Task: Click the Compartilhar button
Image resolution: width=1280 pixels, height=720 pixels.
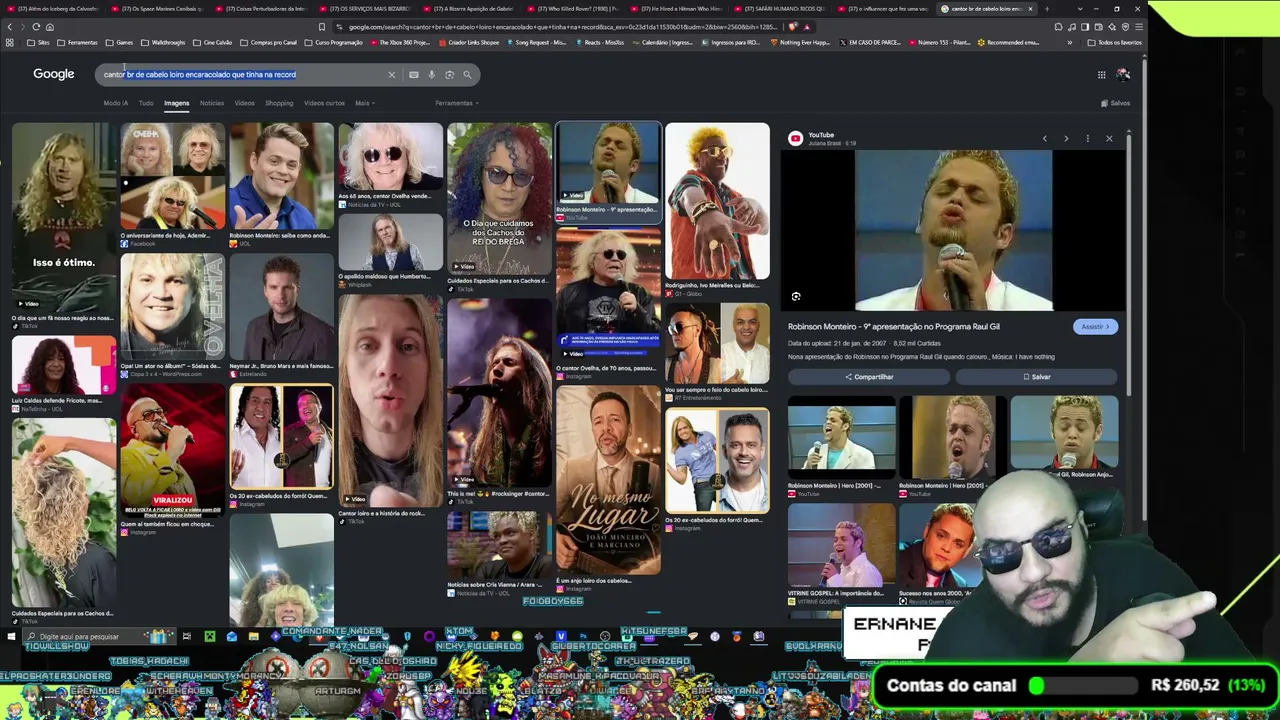Action: pyautogui.click(x=869, y=377)
